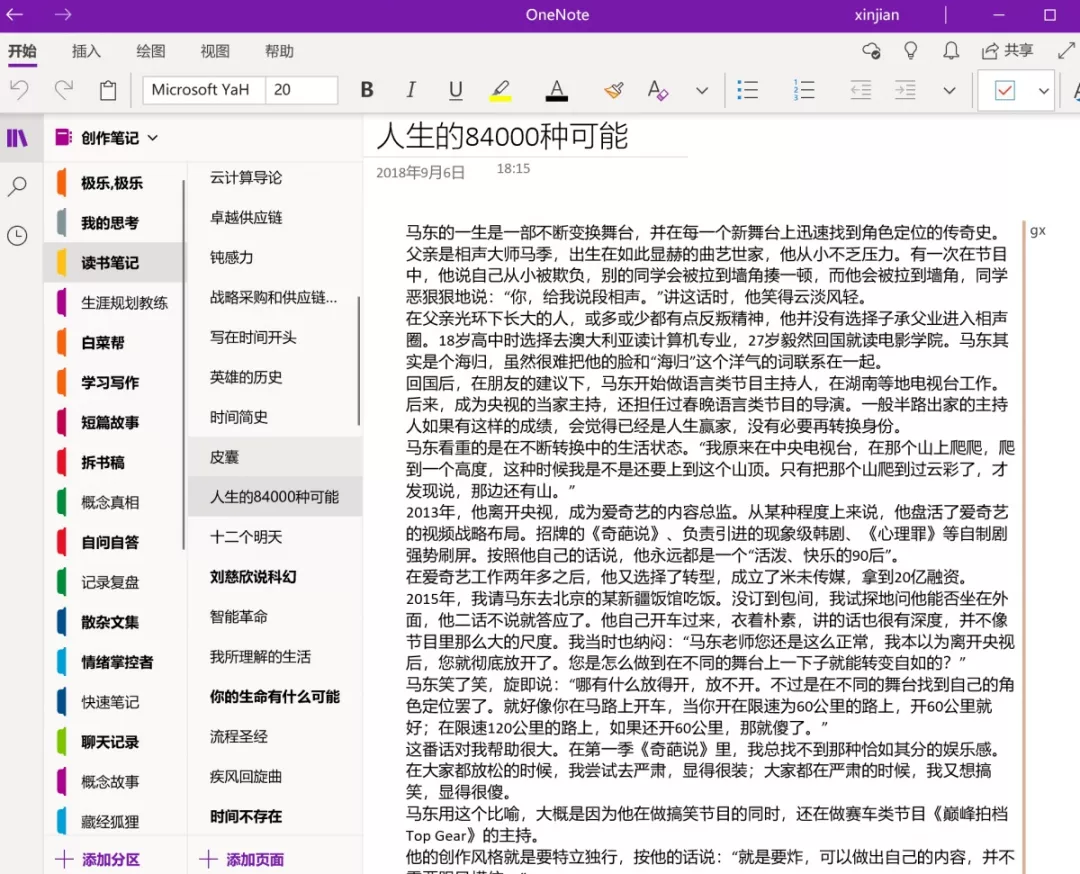Toggle bold formatting

point(367,90)
